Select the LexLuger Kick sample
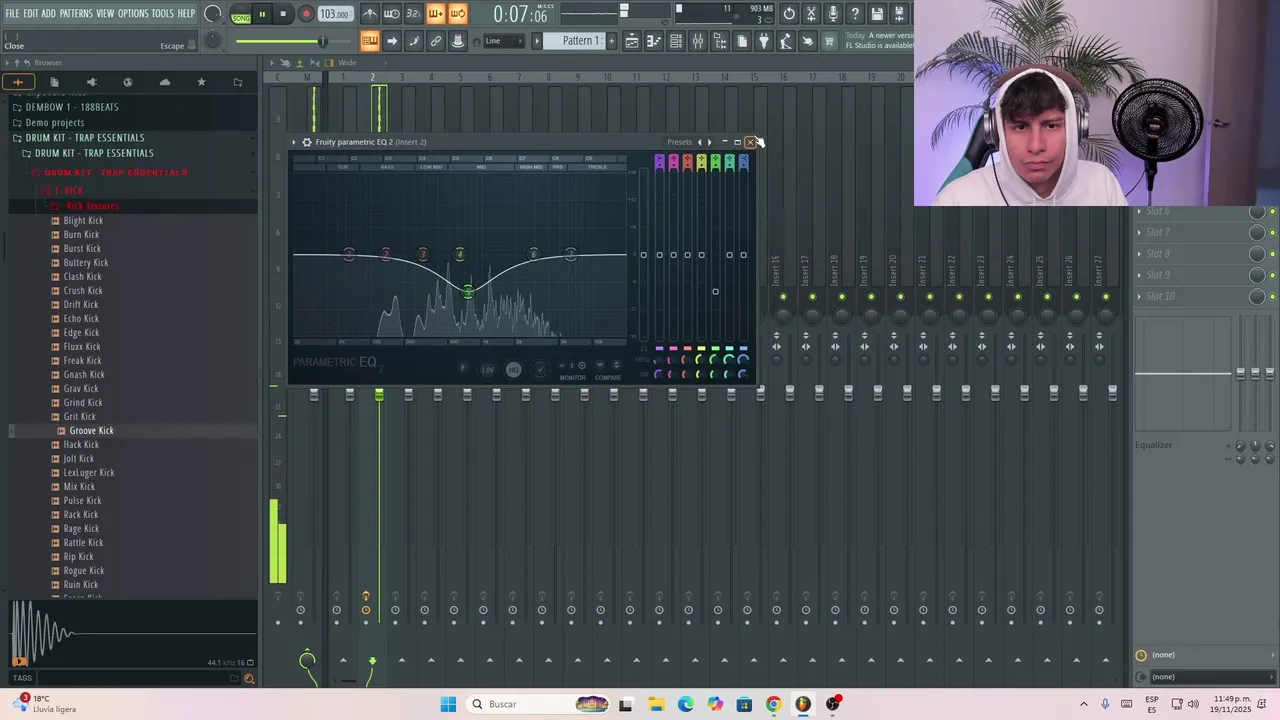This screenshot has height=720, width=1280. [89, 472]
